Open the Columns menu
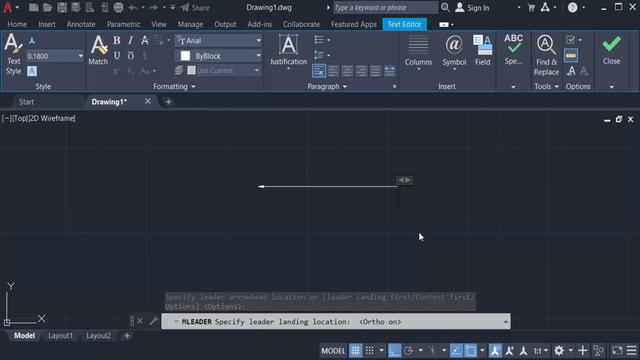Screen dimensions: 640x360 click(418, 53)
